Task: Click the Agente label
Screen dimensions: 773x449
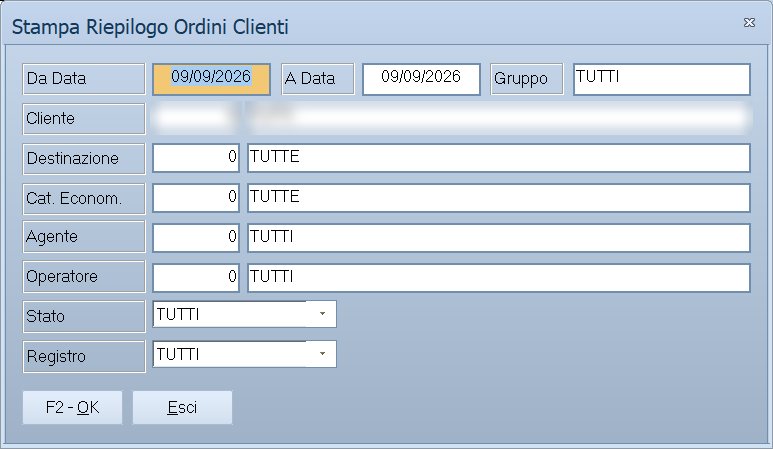Action: point(84,237)
